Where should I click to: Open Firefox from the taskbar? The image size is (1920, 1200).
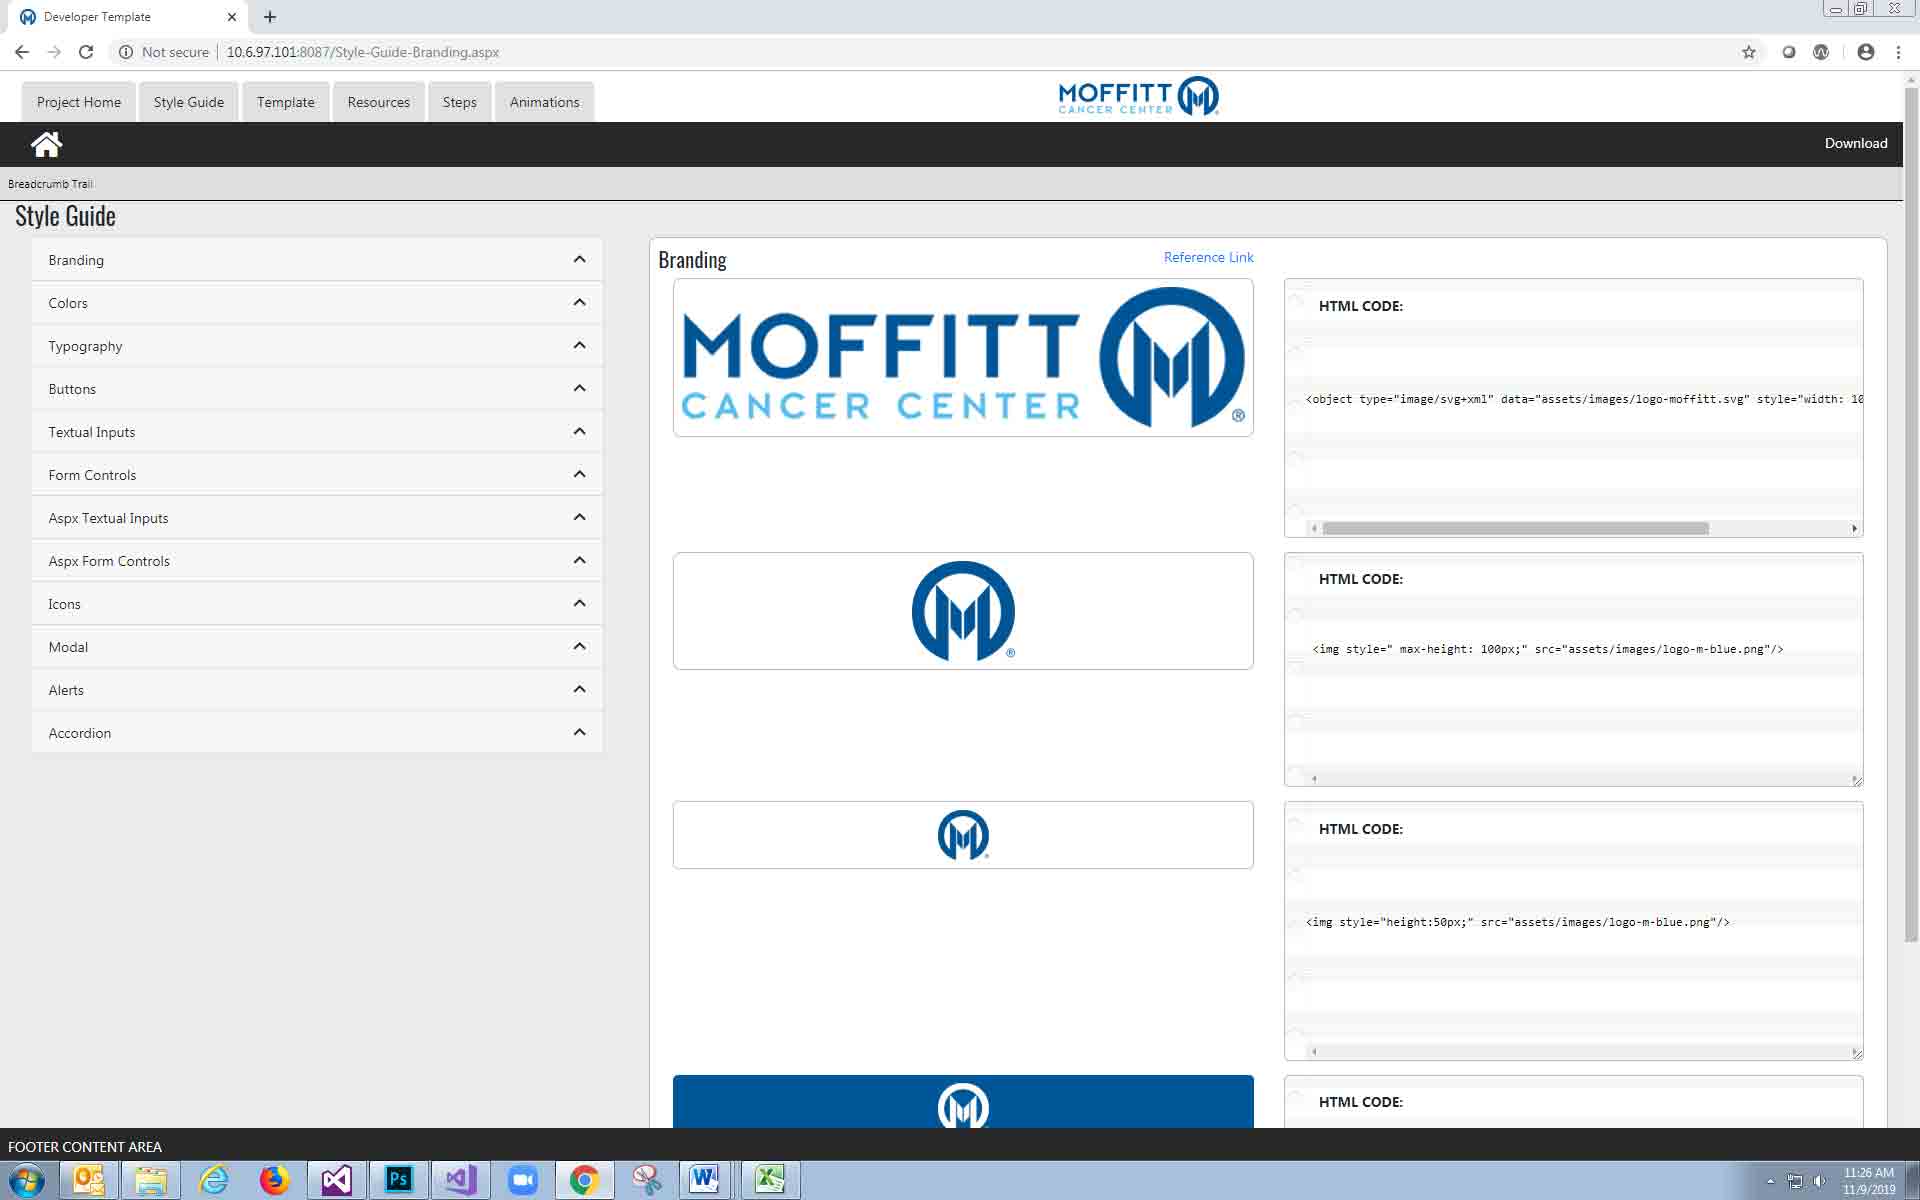click(273, 1180)
